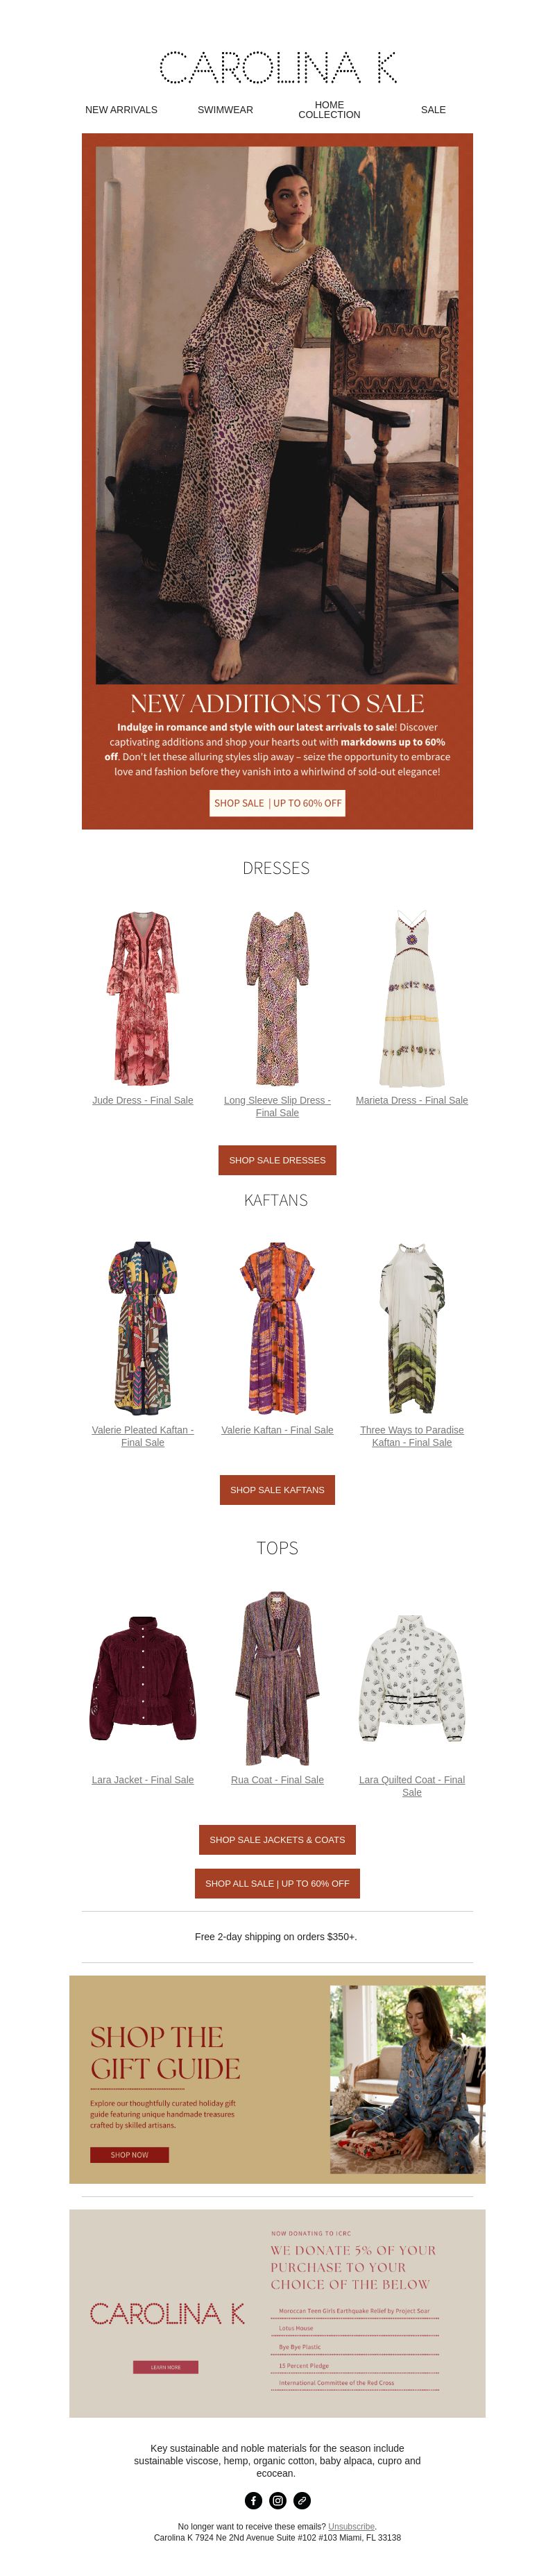Open the Instagram social icon

pyautogui.click(x=278, y=2500)
